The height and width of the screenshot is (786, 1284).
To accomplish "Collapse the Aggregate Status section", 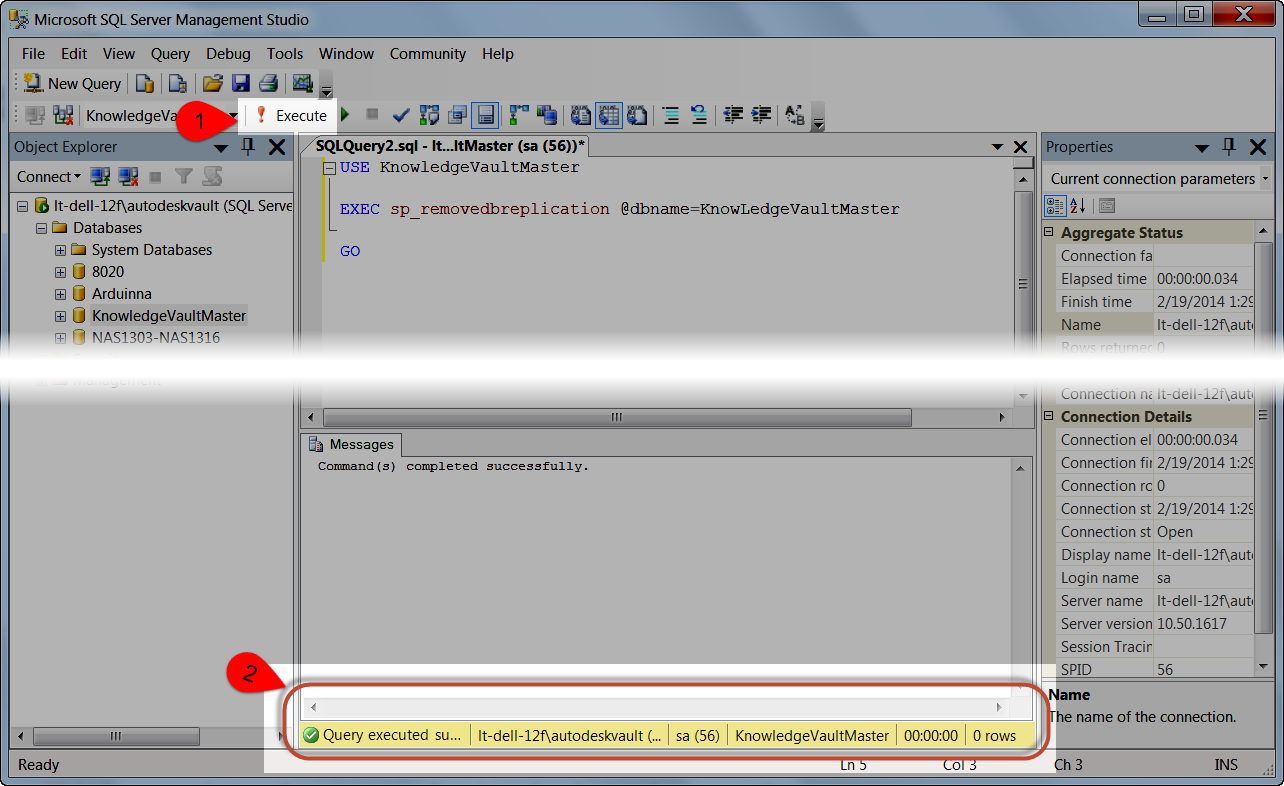I will click(1050, 232).
